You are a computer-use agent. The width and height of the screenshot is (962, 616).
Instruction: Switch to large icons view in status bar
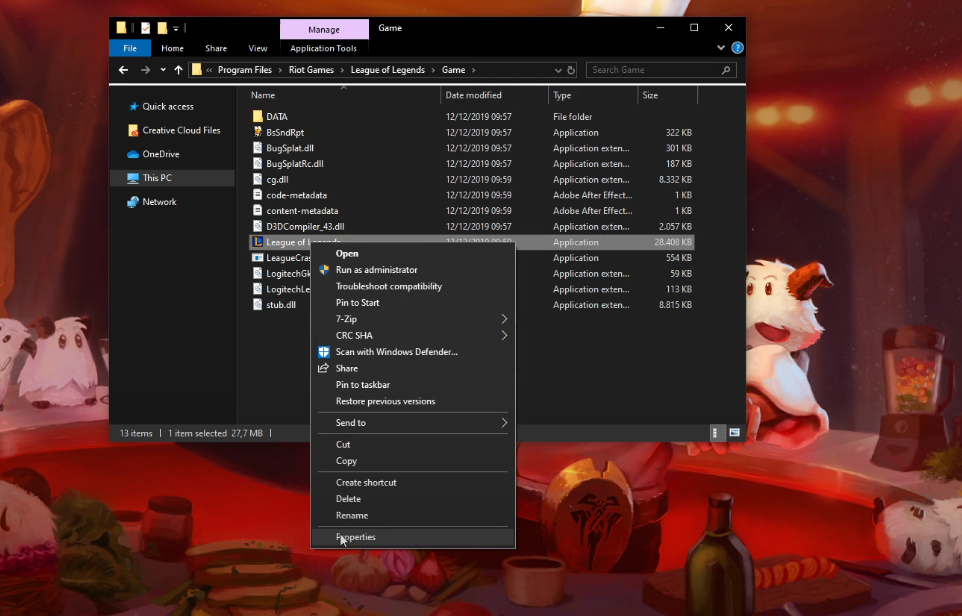(734, 433)
